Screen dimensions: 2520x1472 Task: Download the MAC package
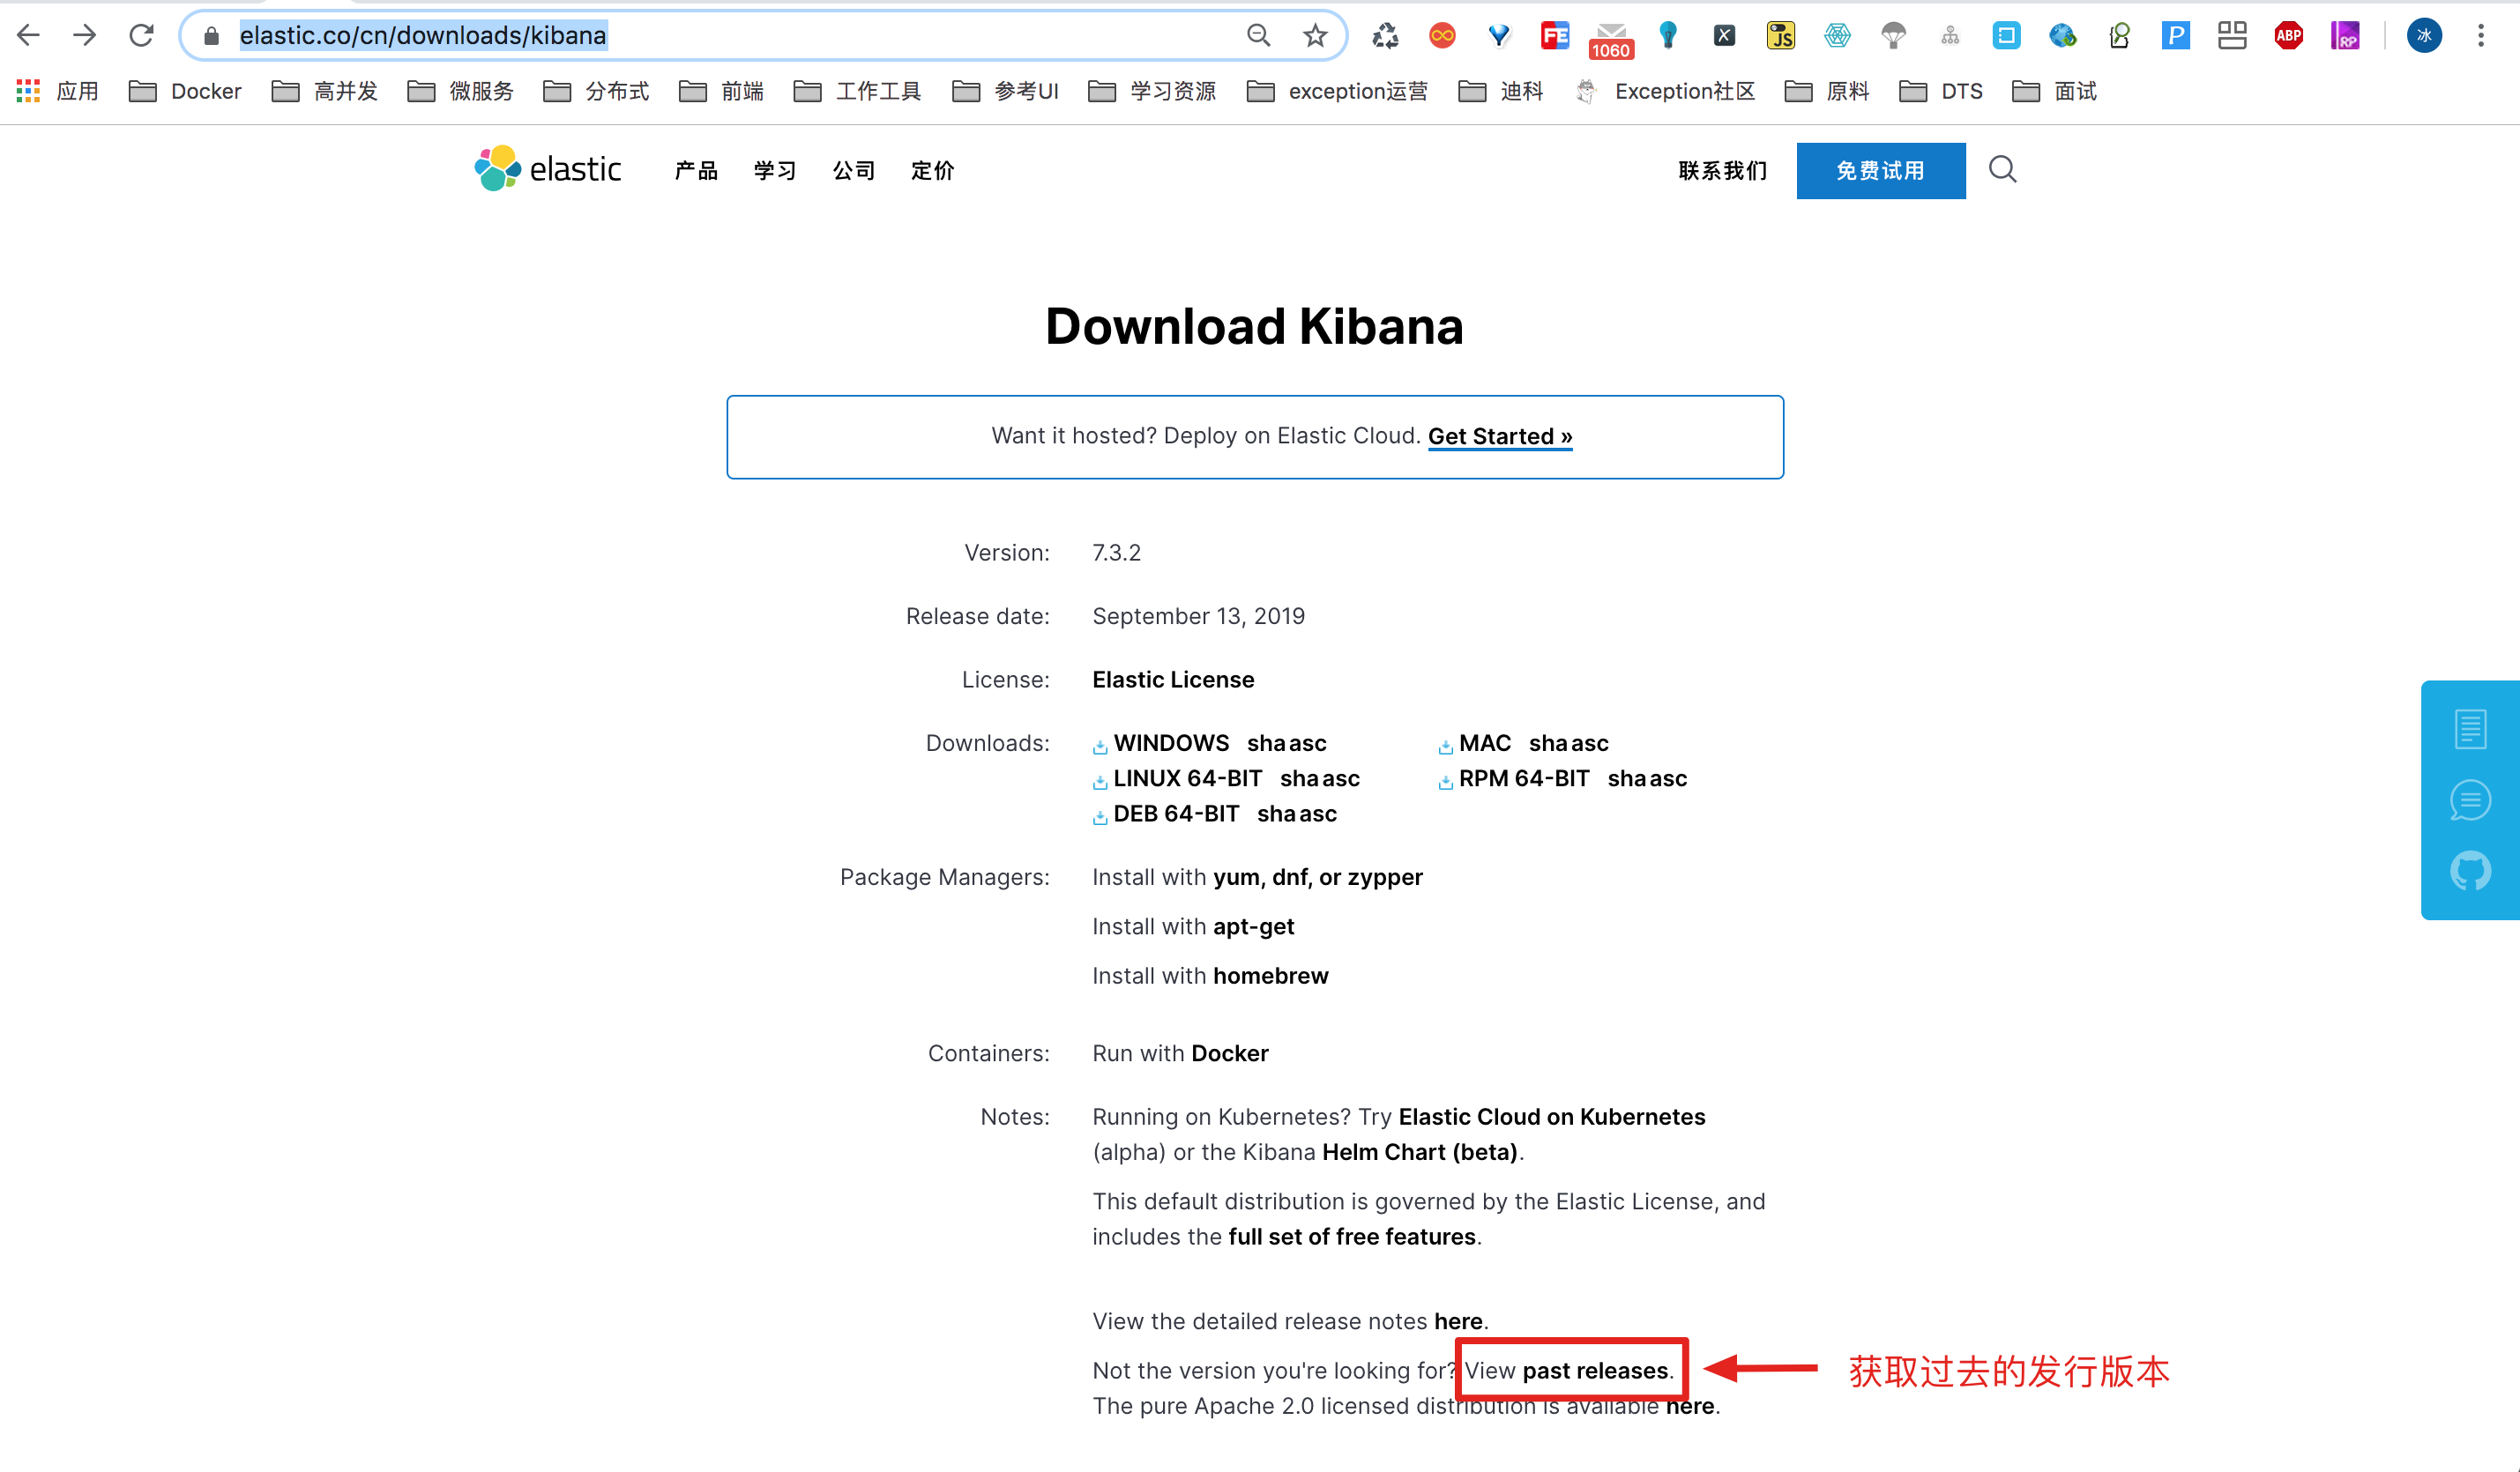tap(1485, 743)
